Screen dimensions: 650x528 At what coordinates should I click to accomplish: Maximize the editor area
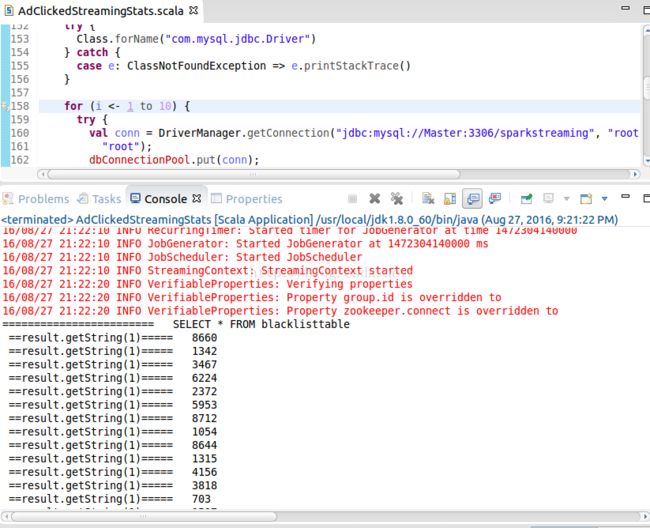pyautogui.click(x=646, y=10)
